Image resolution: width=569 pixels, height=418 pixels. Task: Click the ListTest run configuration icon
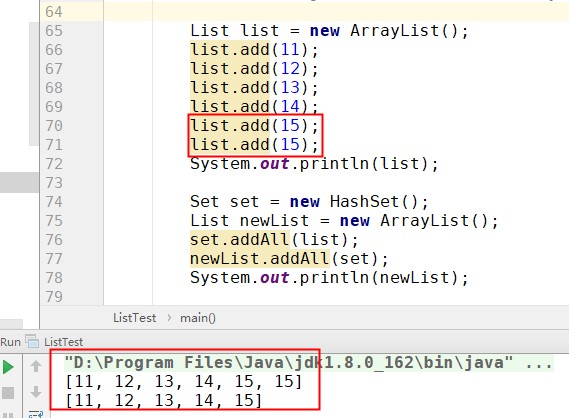pos(32,341)
